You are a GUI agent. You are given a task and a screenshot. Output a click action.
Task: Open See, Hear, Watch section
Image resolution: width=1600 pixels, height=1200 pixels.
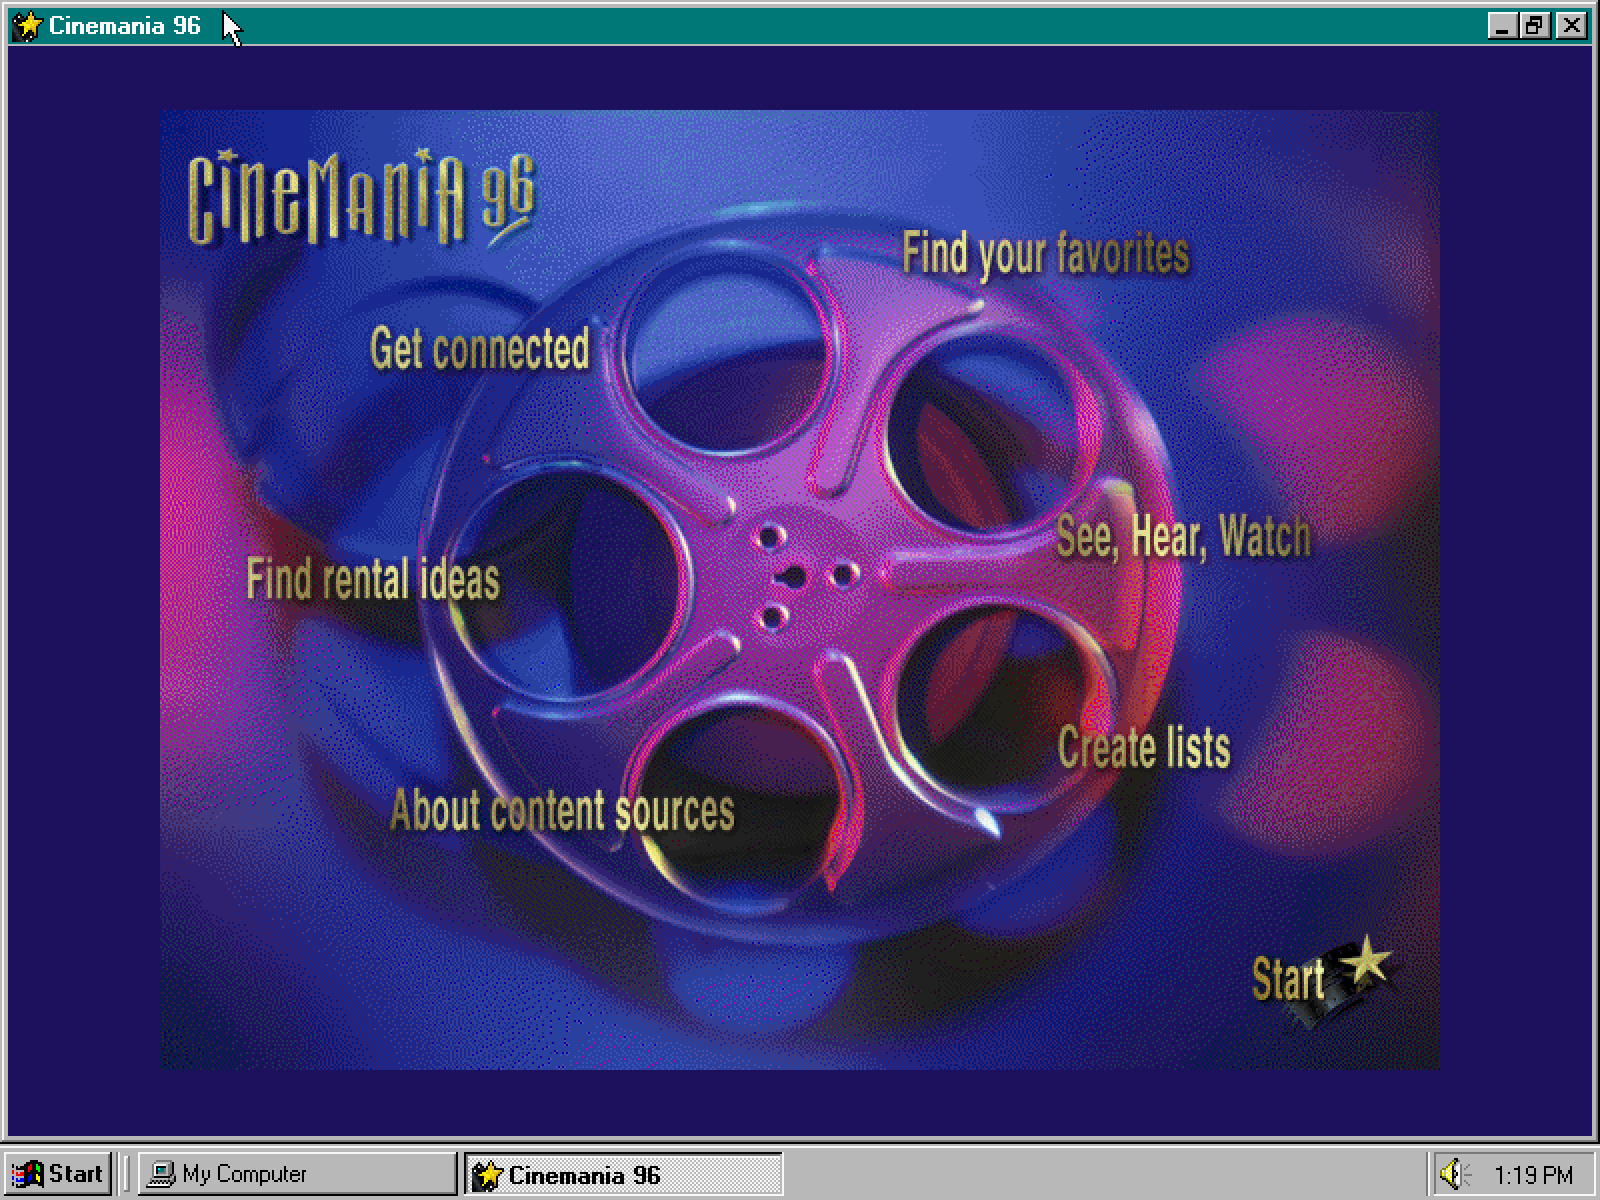pos(1182,537)
